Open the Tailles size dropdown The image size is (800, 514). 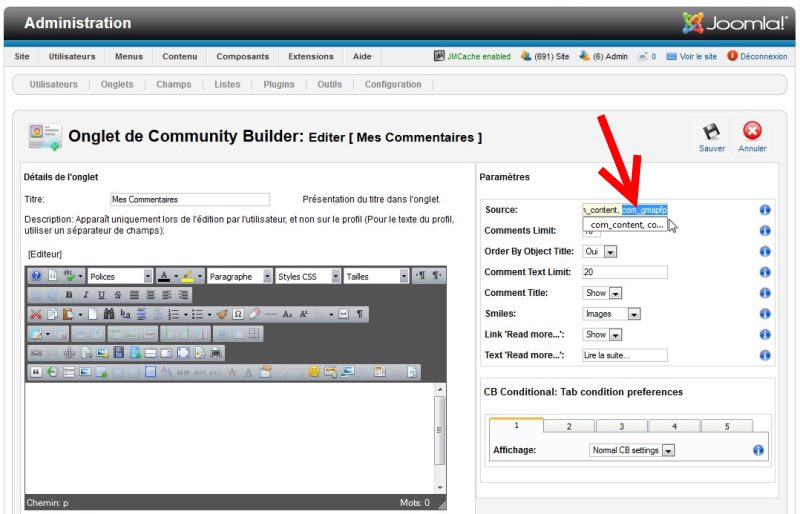coord(376,276)
